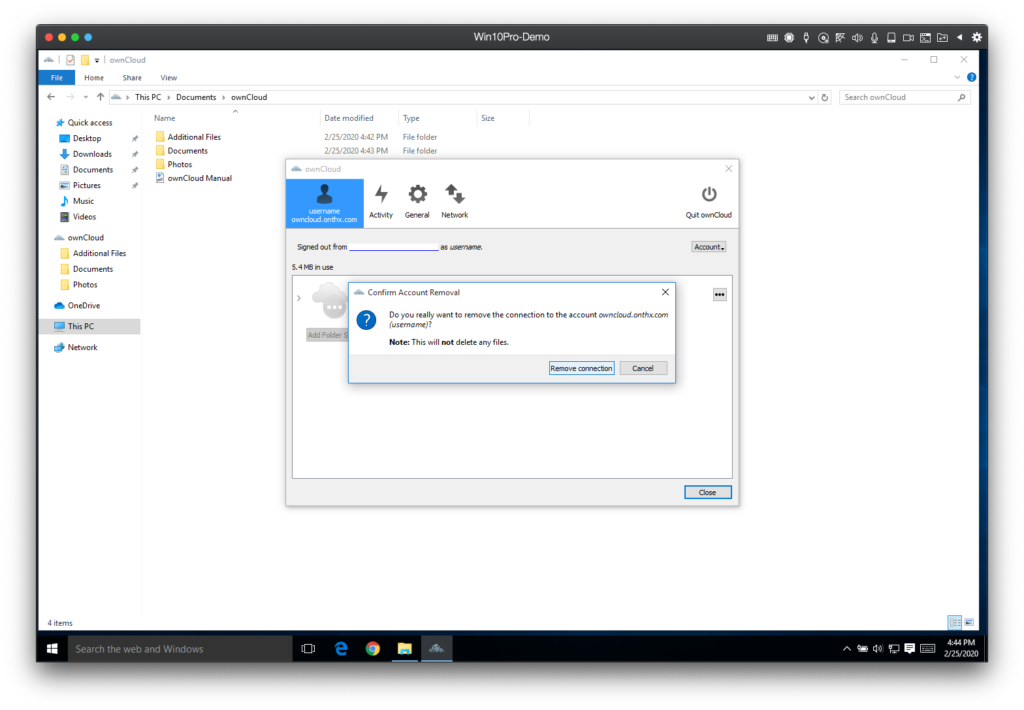The height and width of the screenshot is (710, 1024).
Task: Click the Explorer help question icon
Action: tap(971, 77)
